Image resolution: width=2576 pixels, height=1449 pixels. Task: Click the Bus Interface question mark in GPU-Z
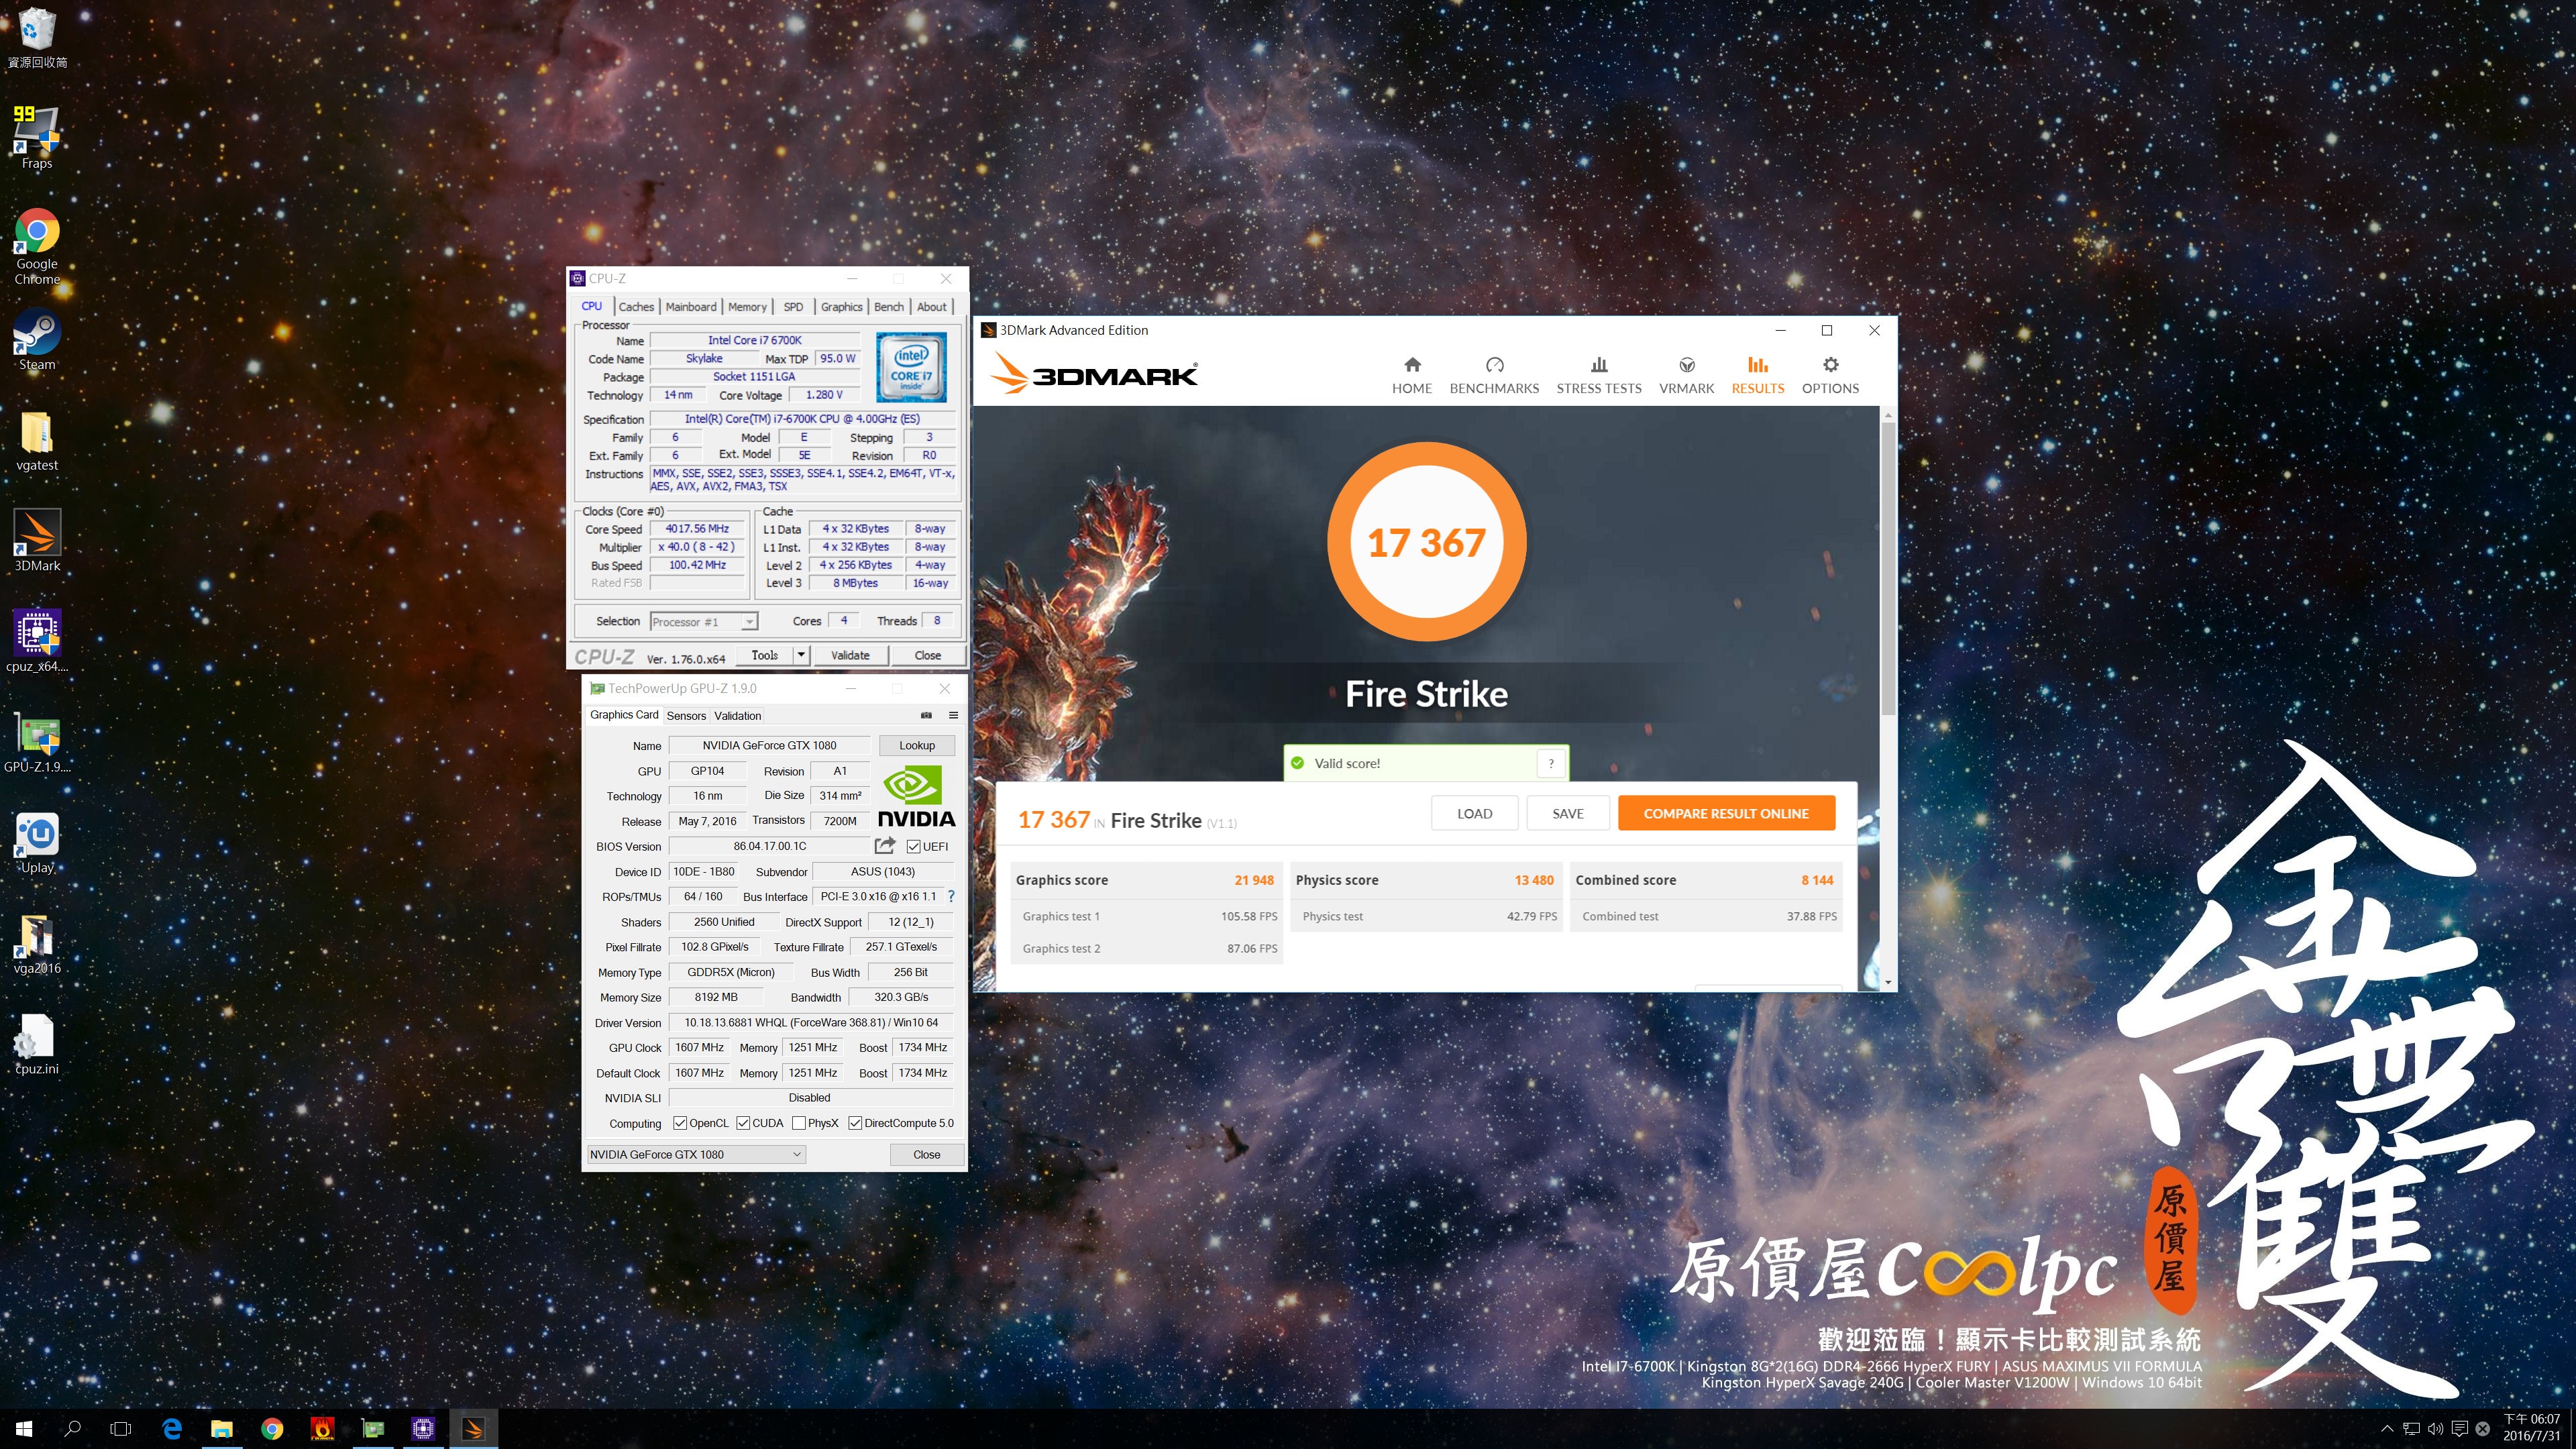(x=951, y=896)
